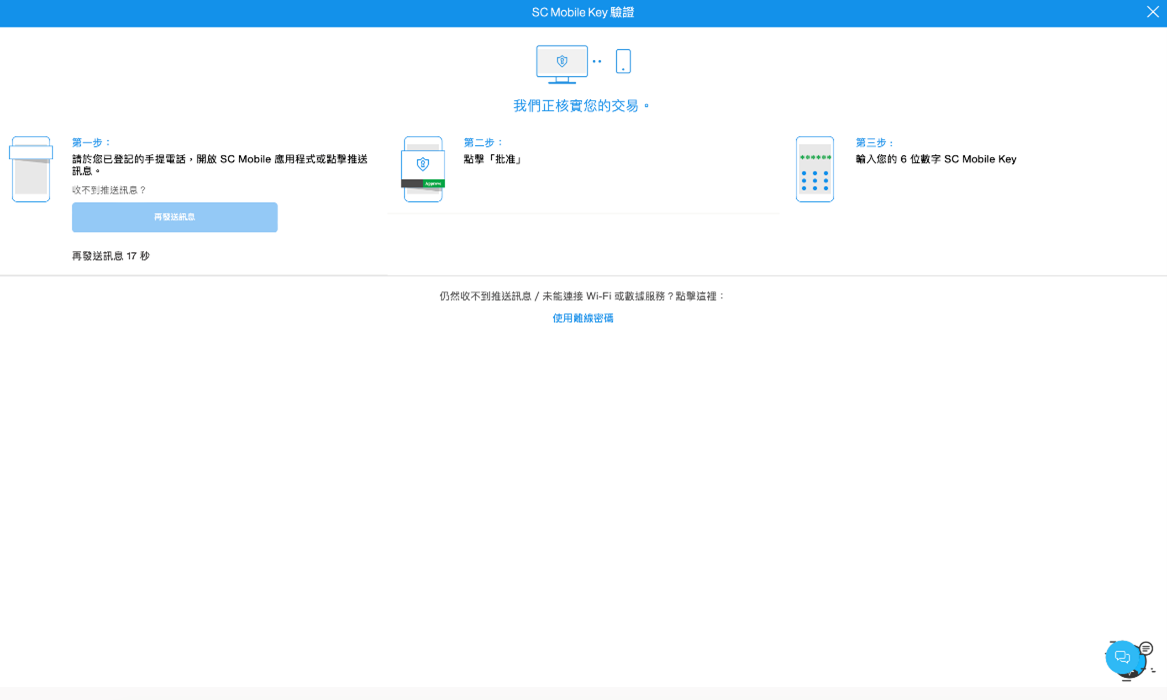Click the desktop monitor with shield icon
This screenshot has height=700, width=1167.
[x=561, y=63]
